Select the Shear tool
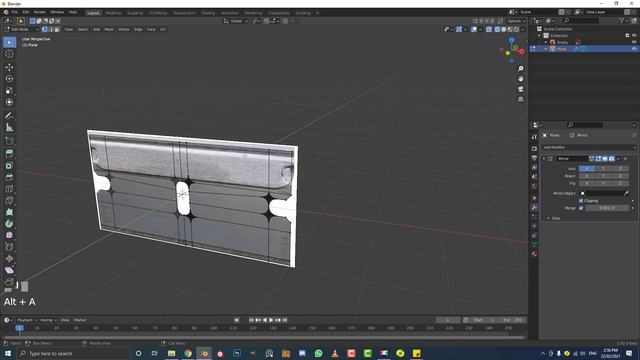 [x=9, y=270]
